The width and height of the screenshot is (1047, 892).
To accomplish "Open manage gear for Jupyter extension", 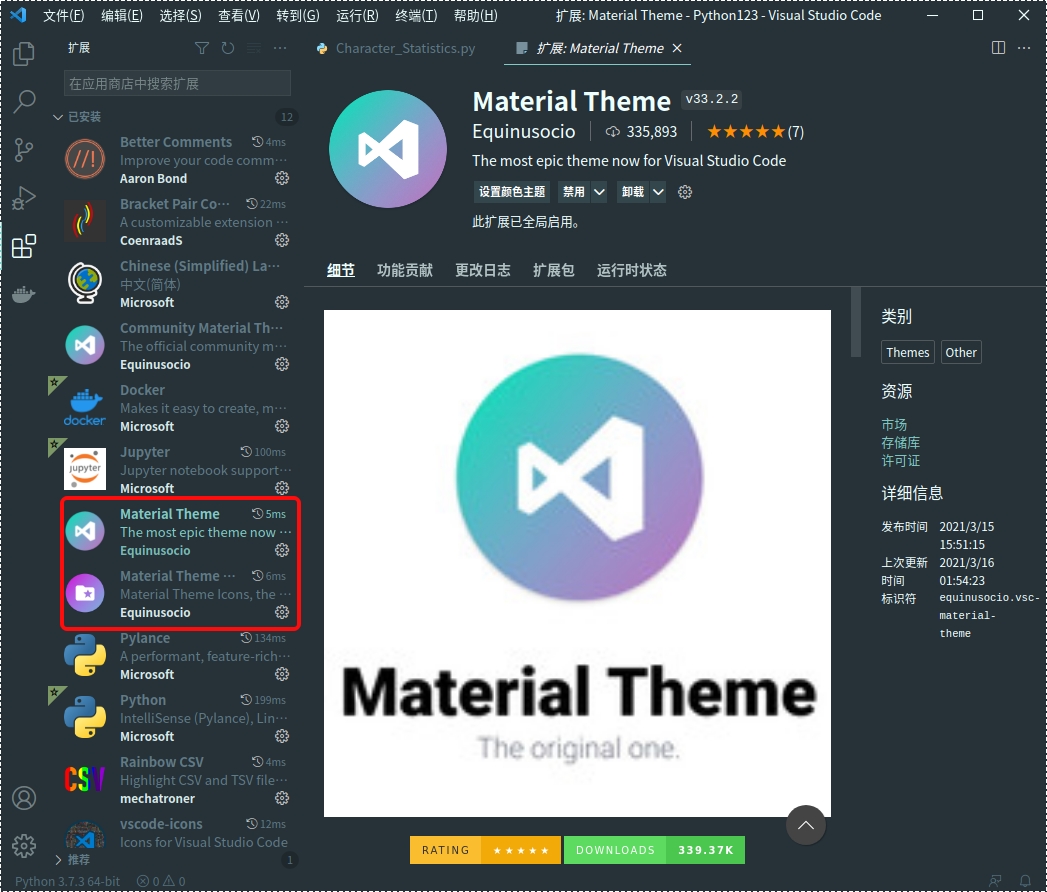I will [x=282, y=488].
